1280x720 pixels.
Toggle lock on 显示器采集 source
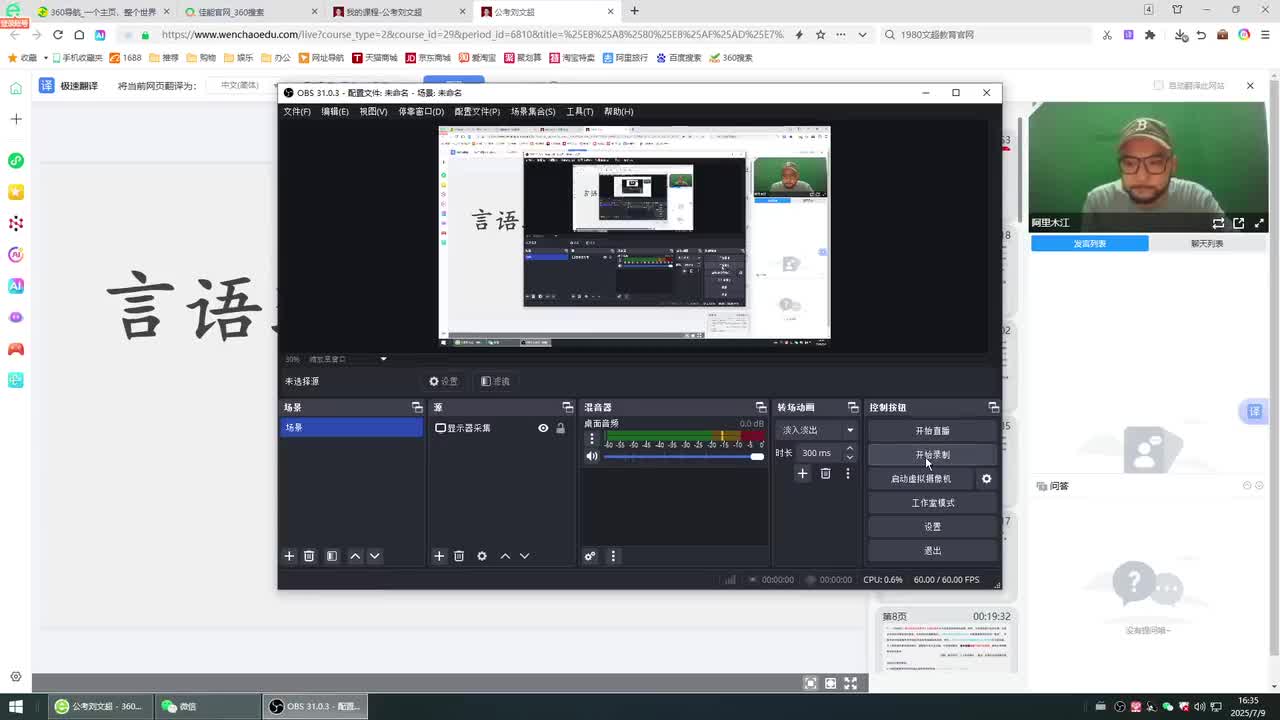tap(560, 428)
